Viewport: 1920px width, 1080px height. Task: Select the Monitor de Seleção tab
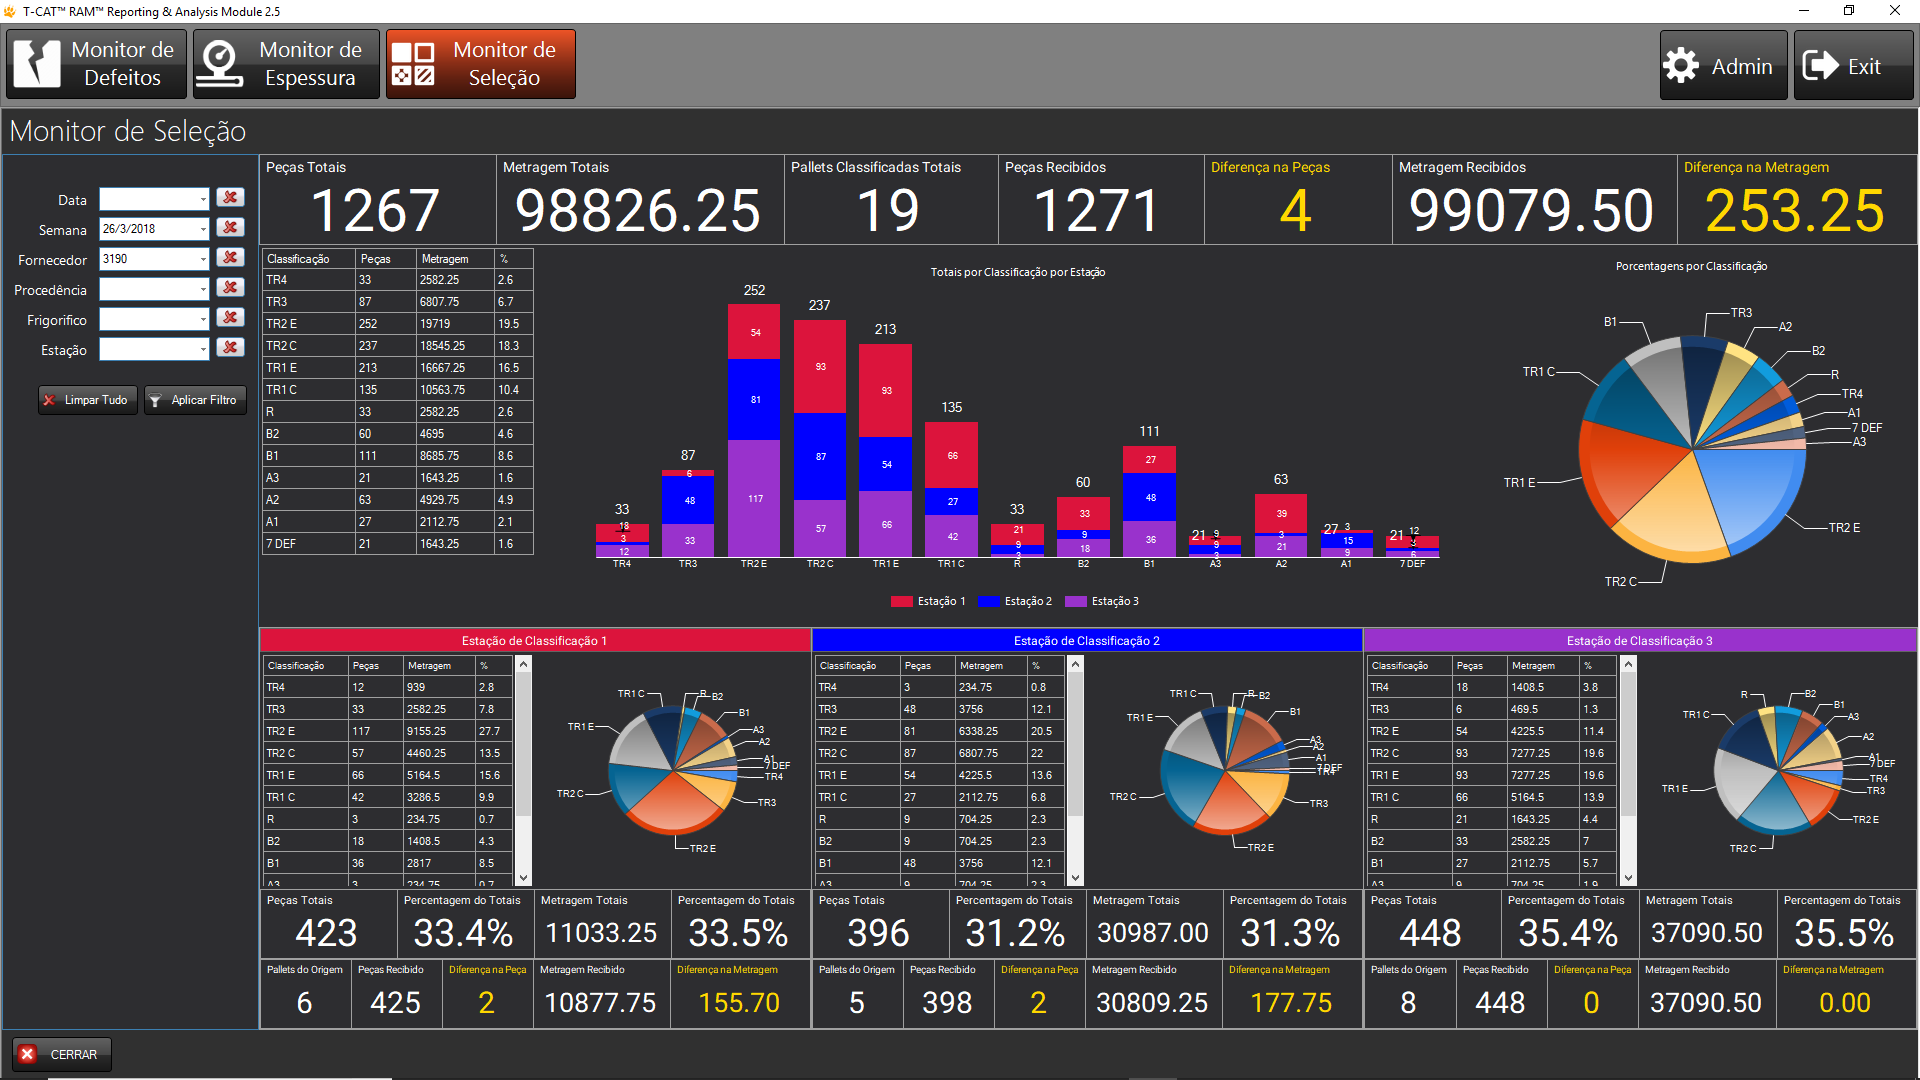(x=481, y=64)
